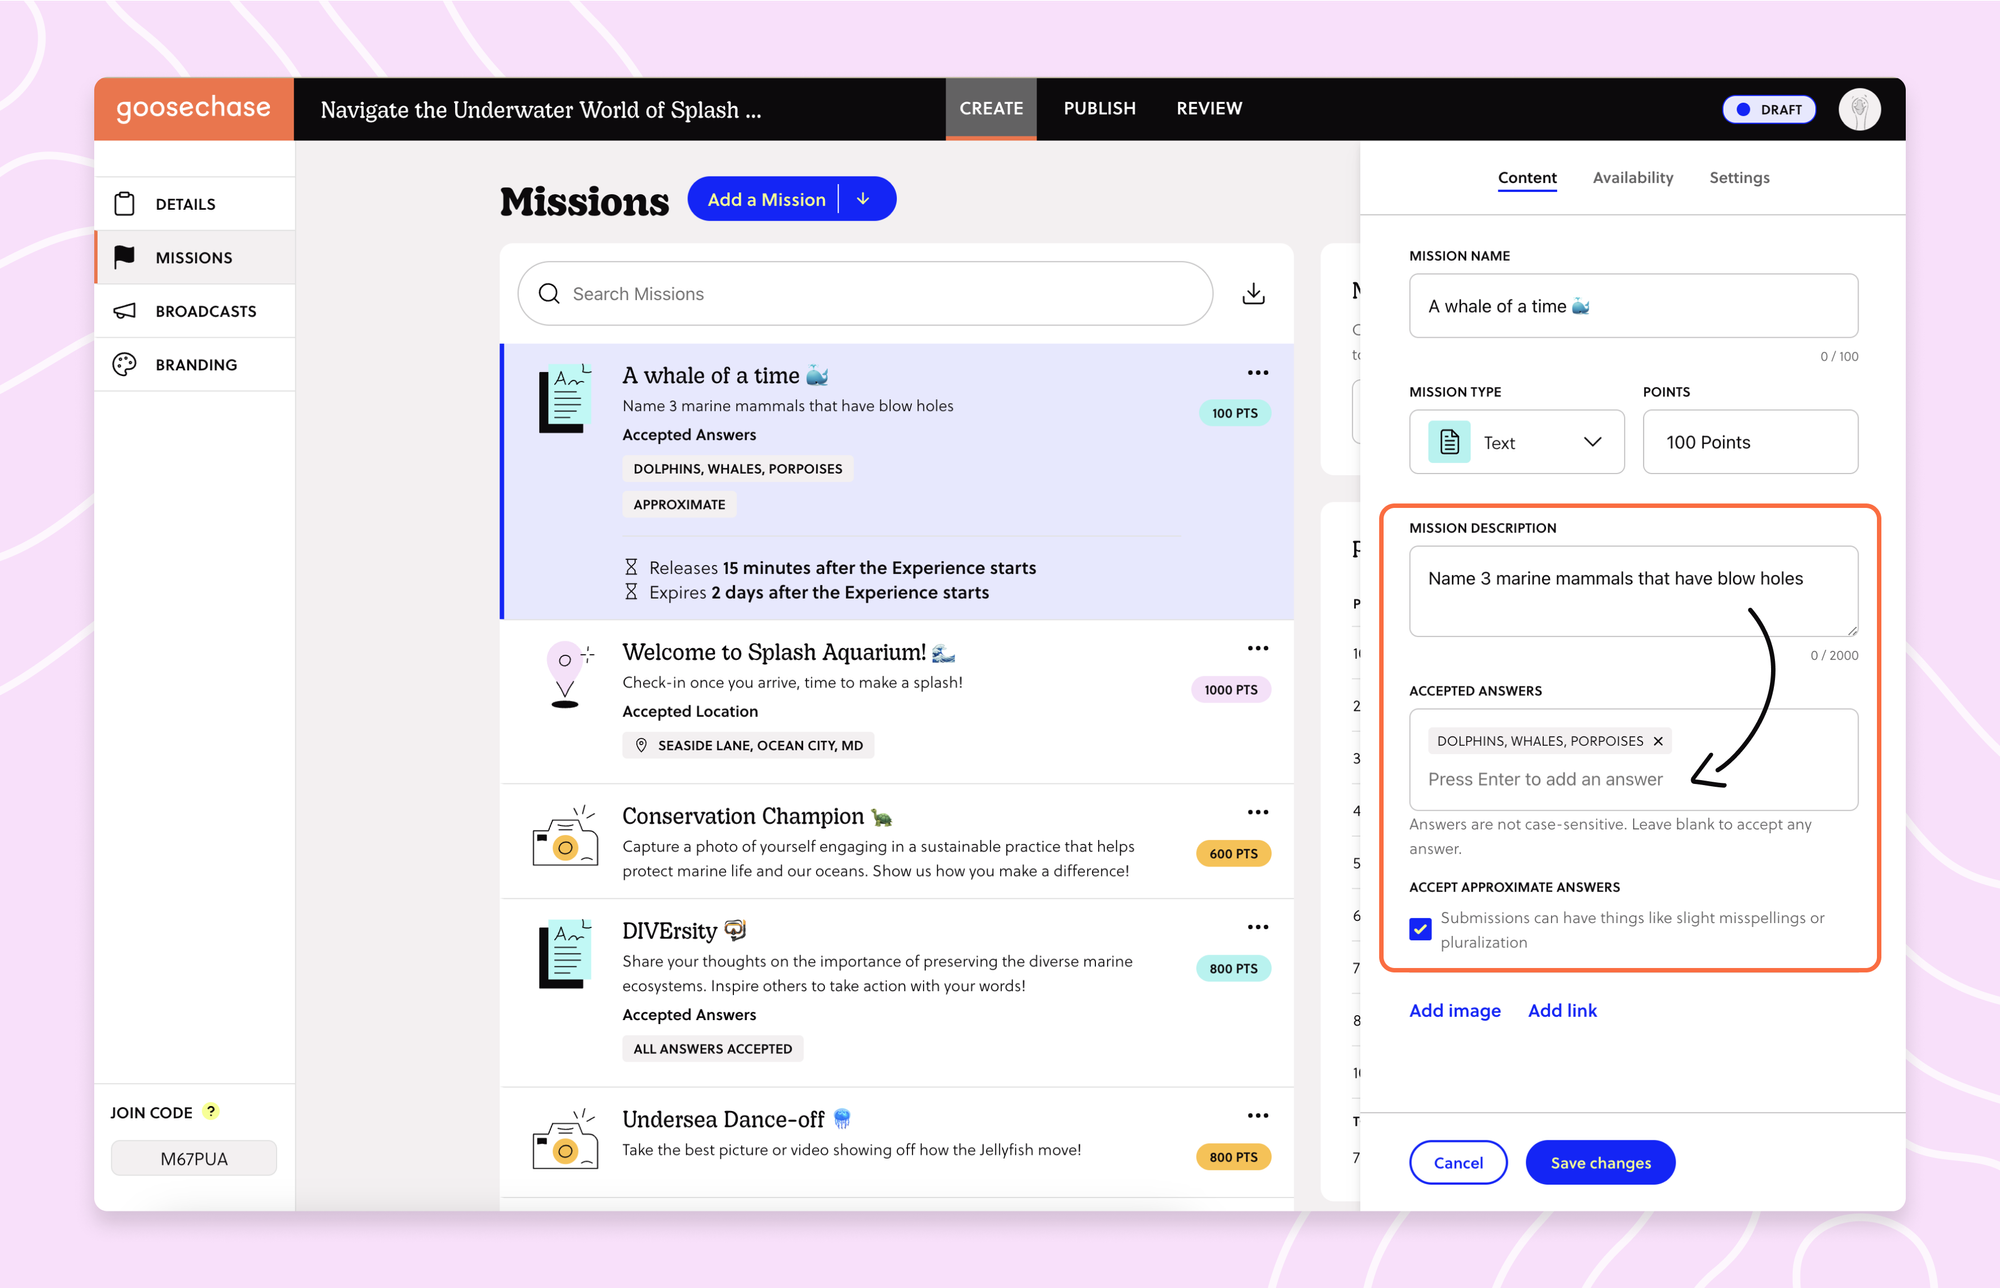Click the Details clipboard icon

click(124, 203)
